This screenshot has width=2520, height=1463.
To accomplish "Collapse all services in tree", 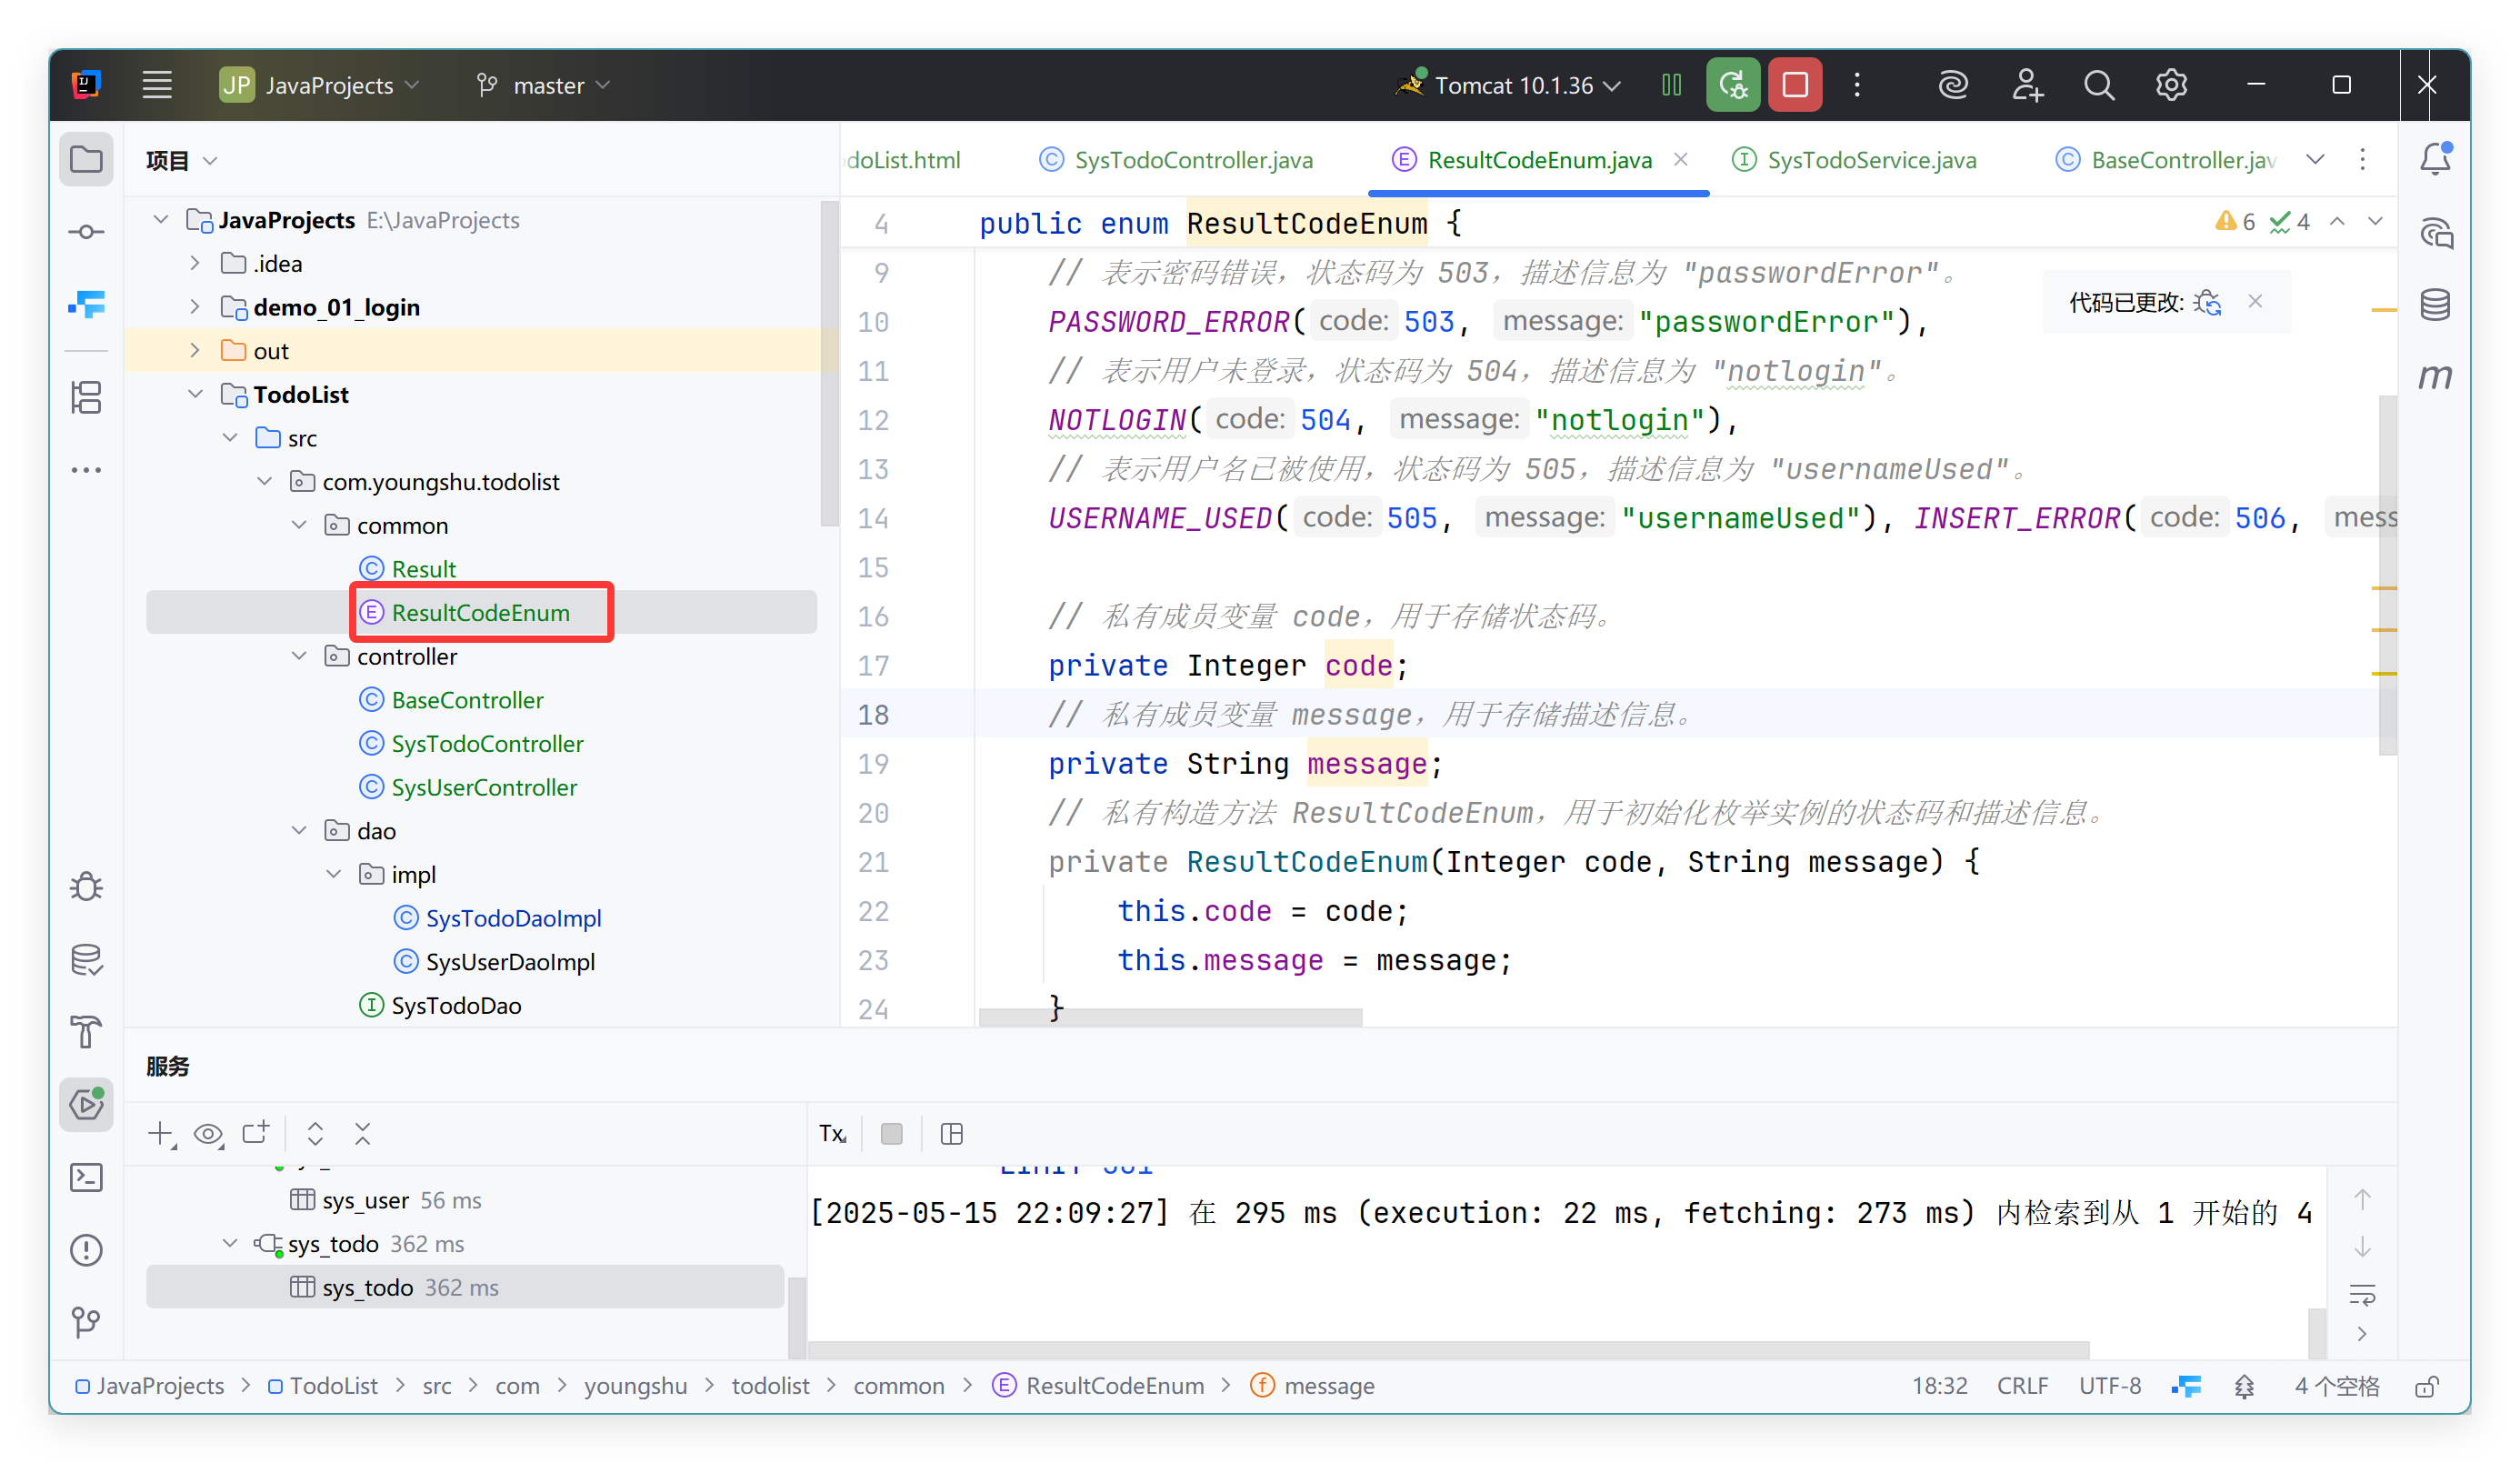I will [x=362, y=1133].
